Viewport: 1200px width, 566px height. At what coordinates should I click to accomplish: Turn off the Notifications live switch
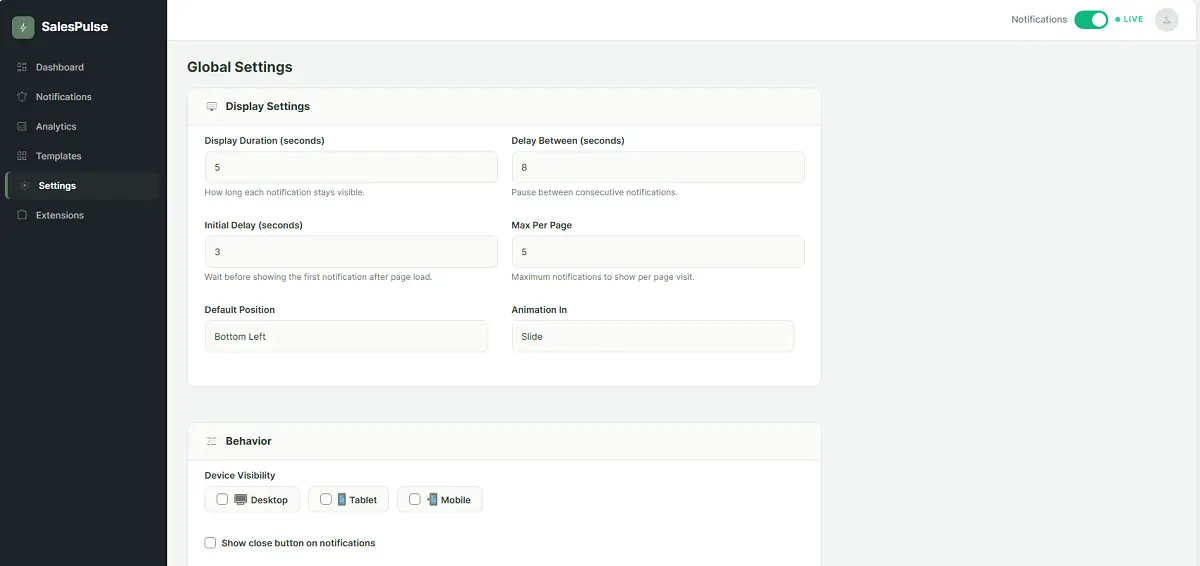click(x=1091, y=19)
